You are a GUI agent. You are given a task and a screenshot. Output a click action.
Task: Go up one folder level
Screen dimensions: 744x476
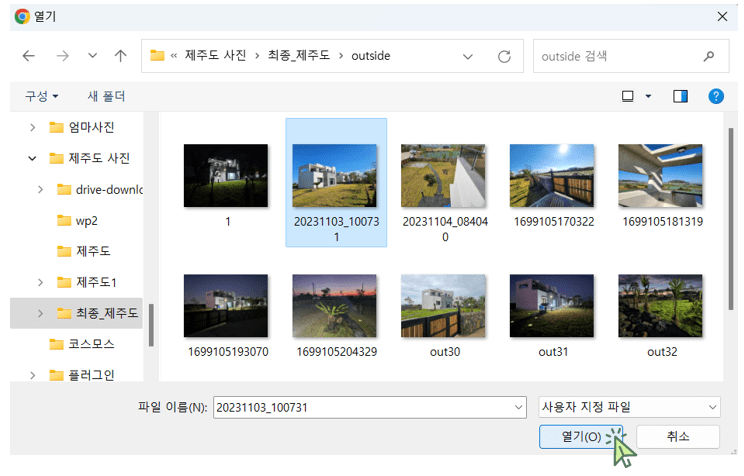point(121,56)
